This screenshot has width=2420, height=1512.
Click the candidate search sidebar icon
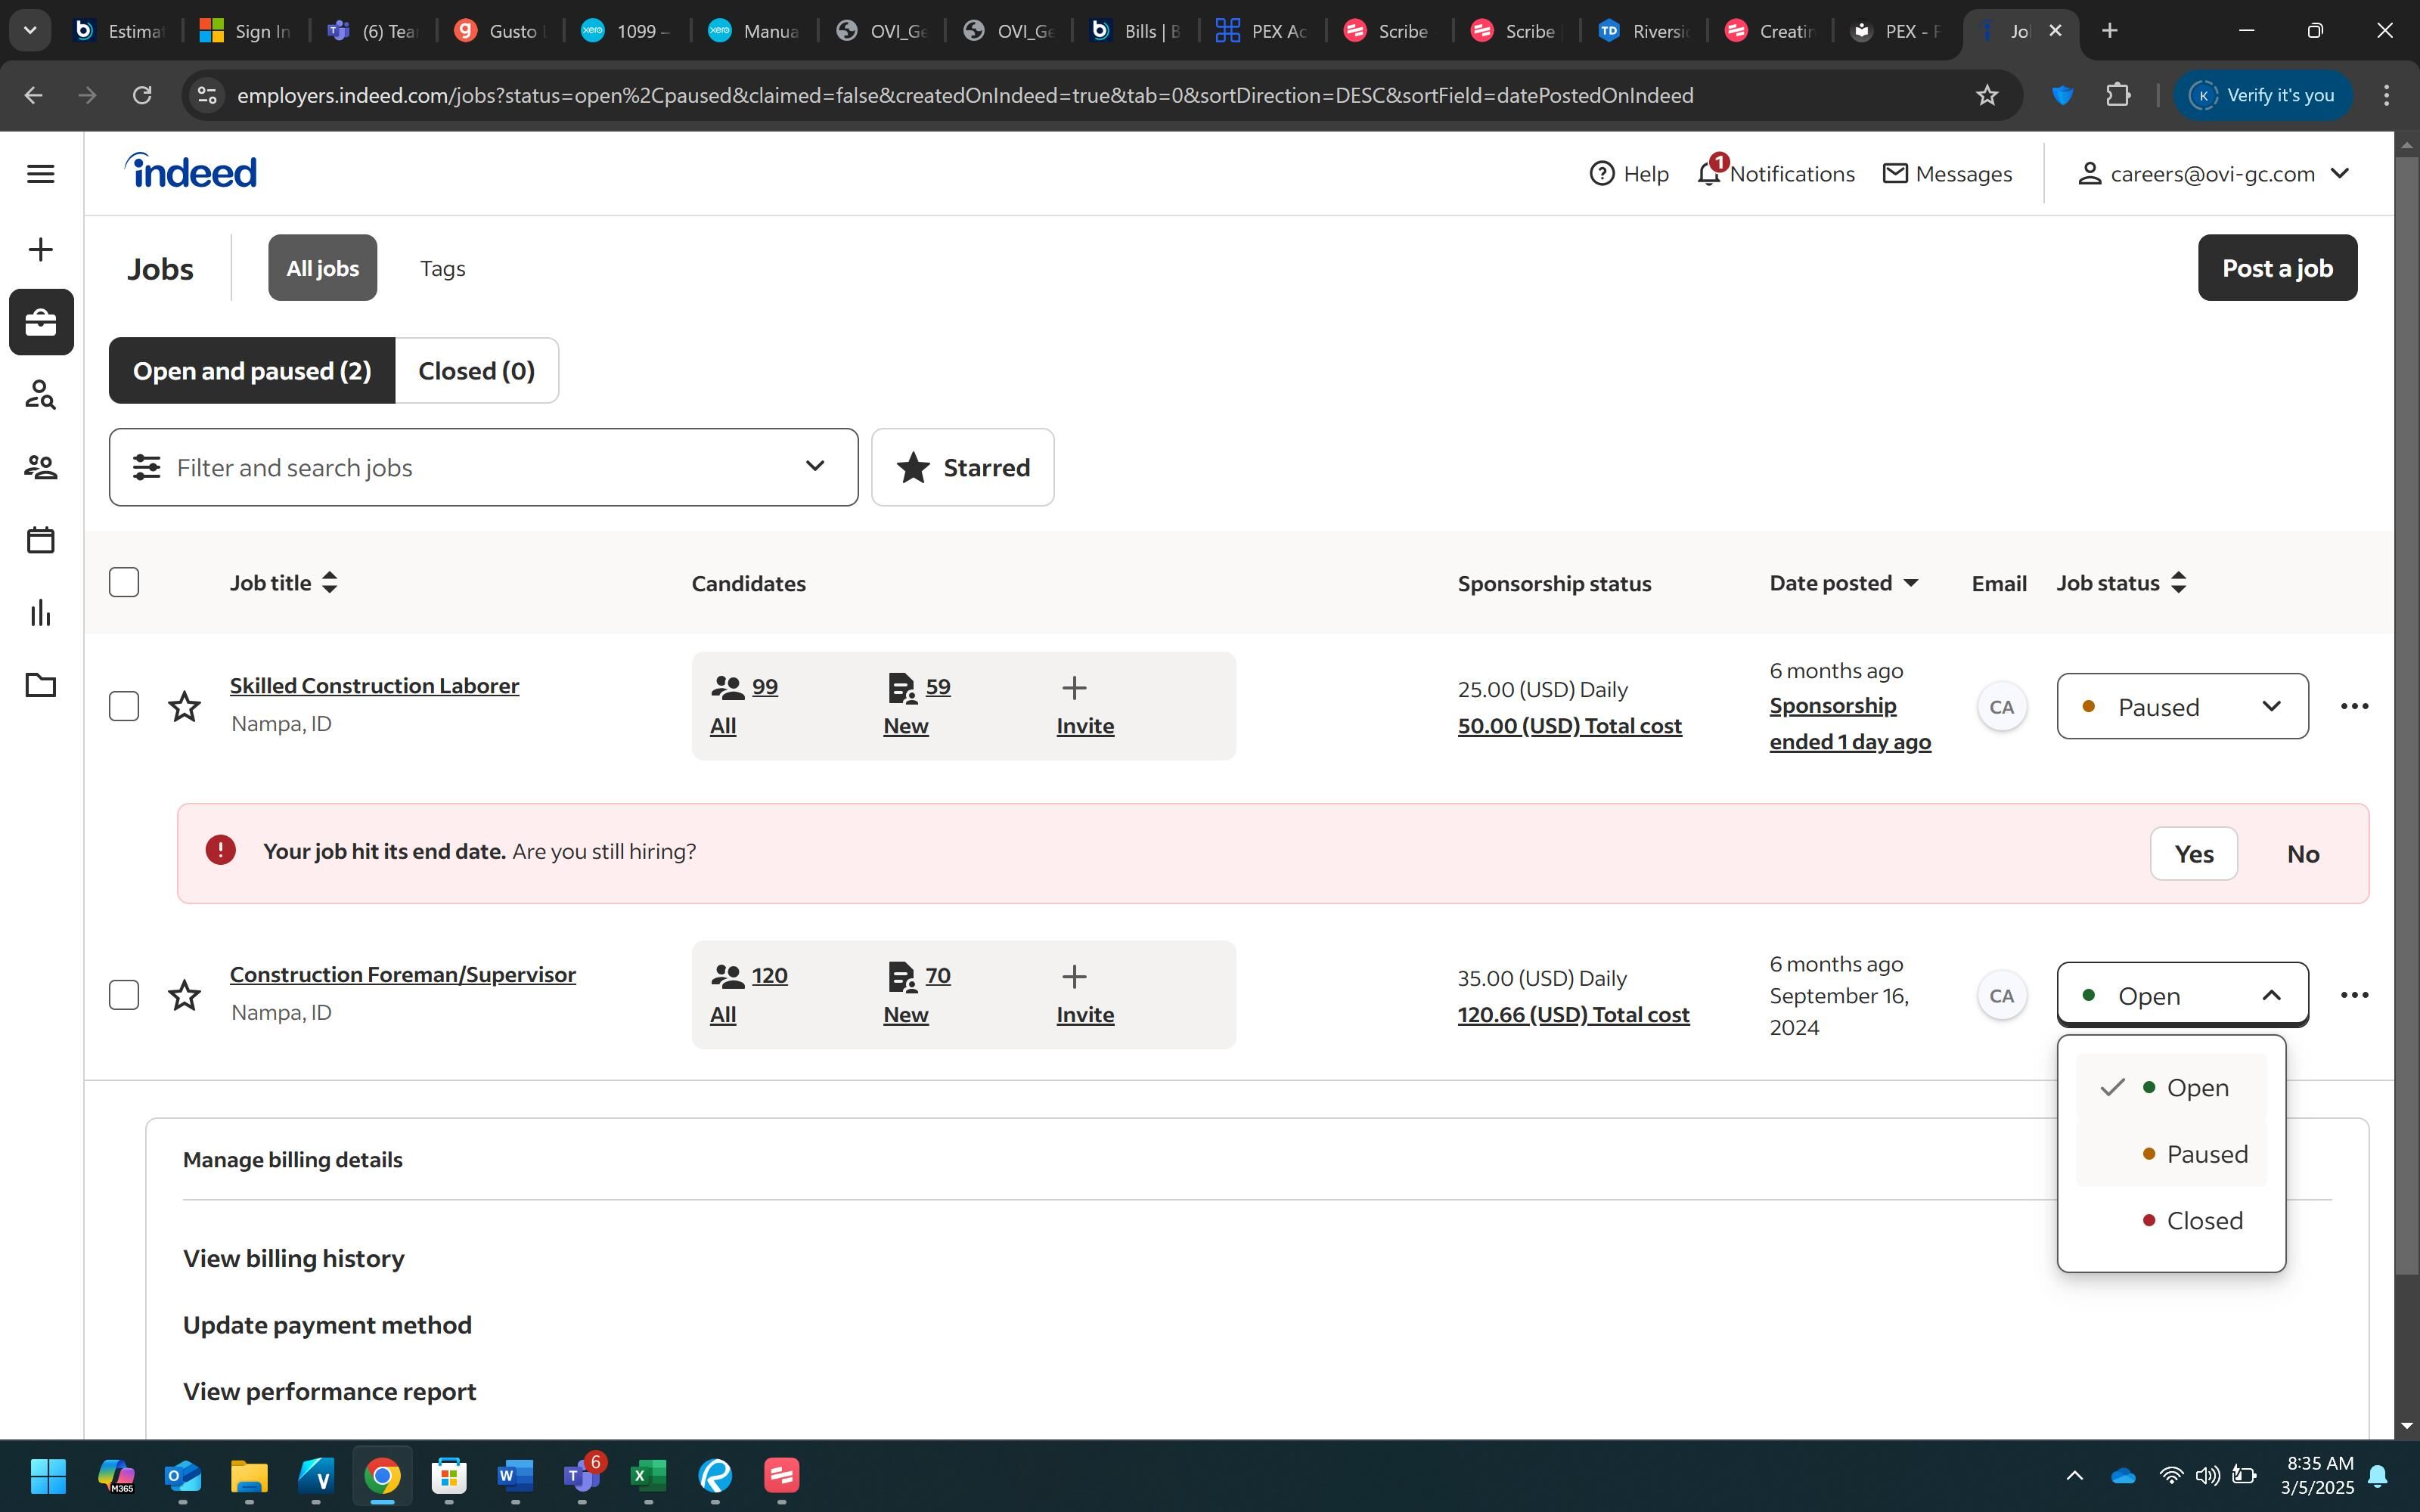pyautogui.click(x=41, y=395)
